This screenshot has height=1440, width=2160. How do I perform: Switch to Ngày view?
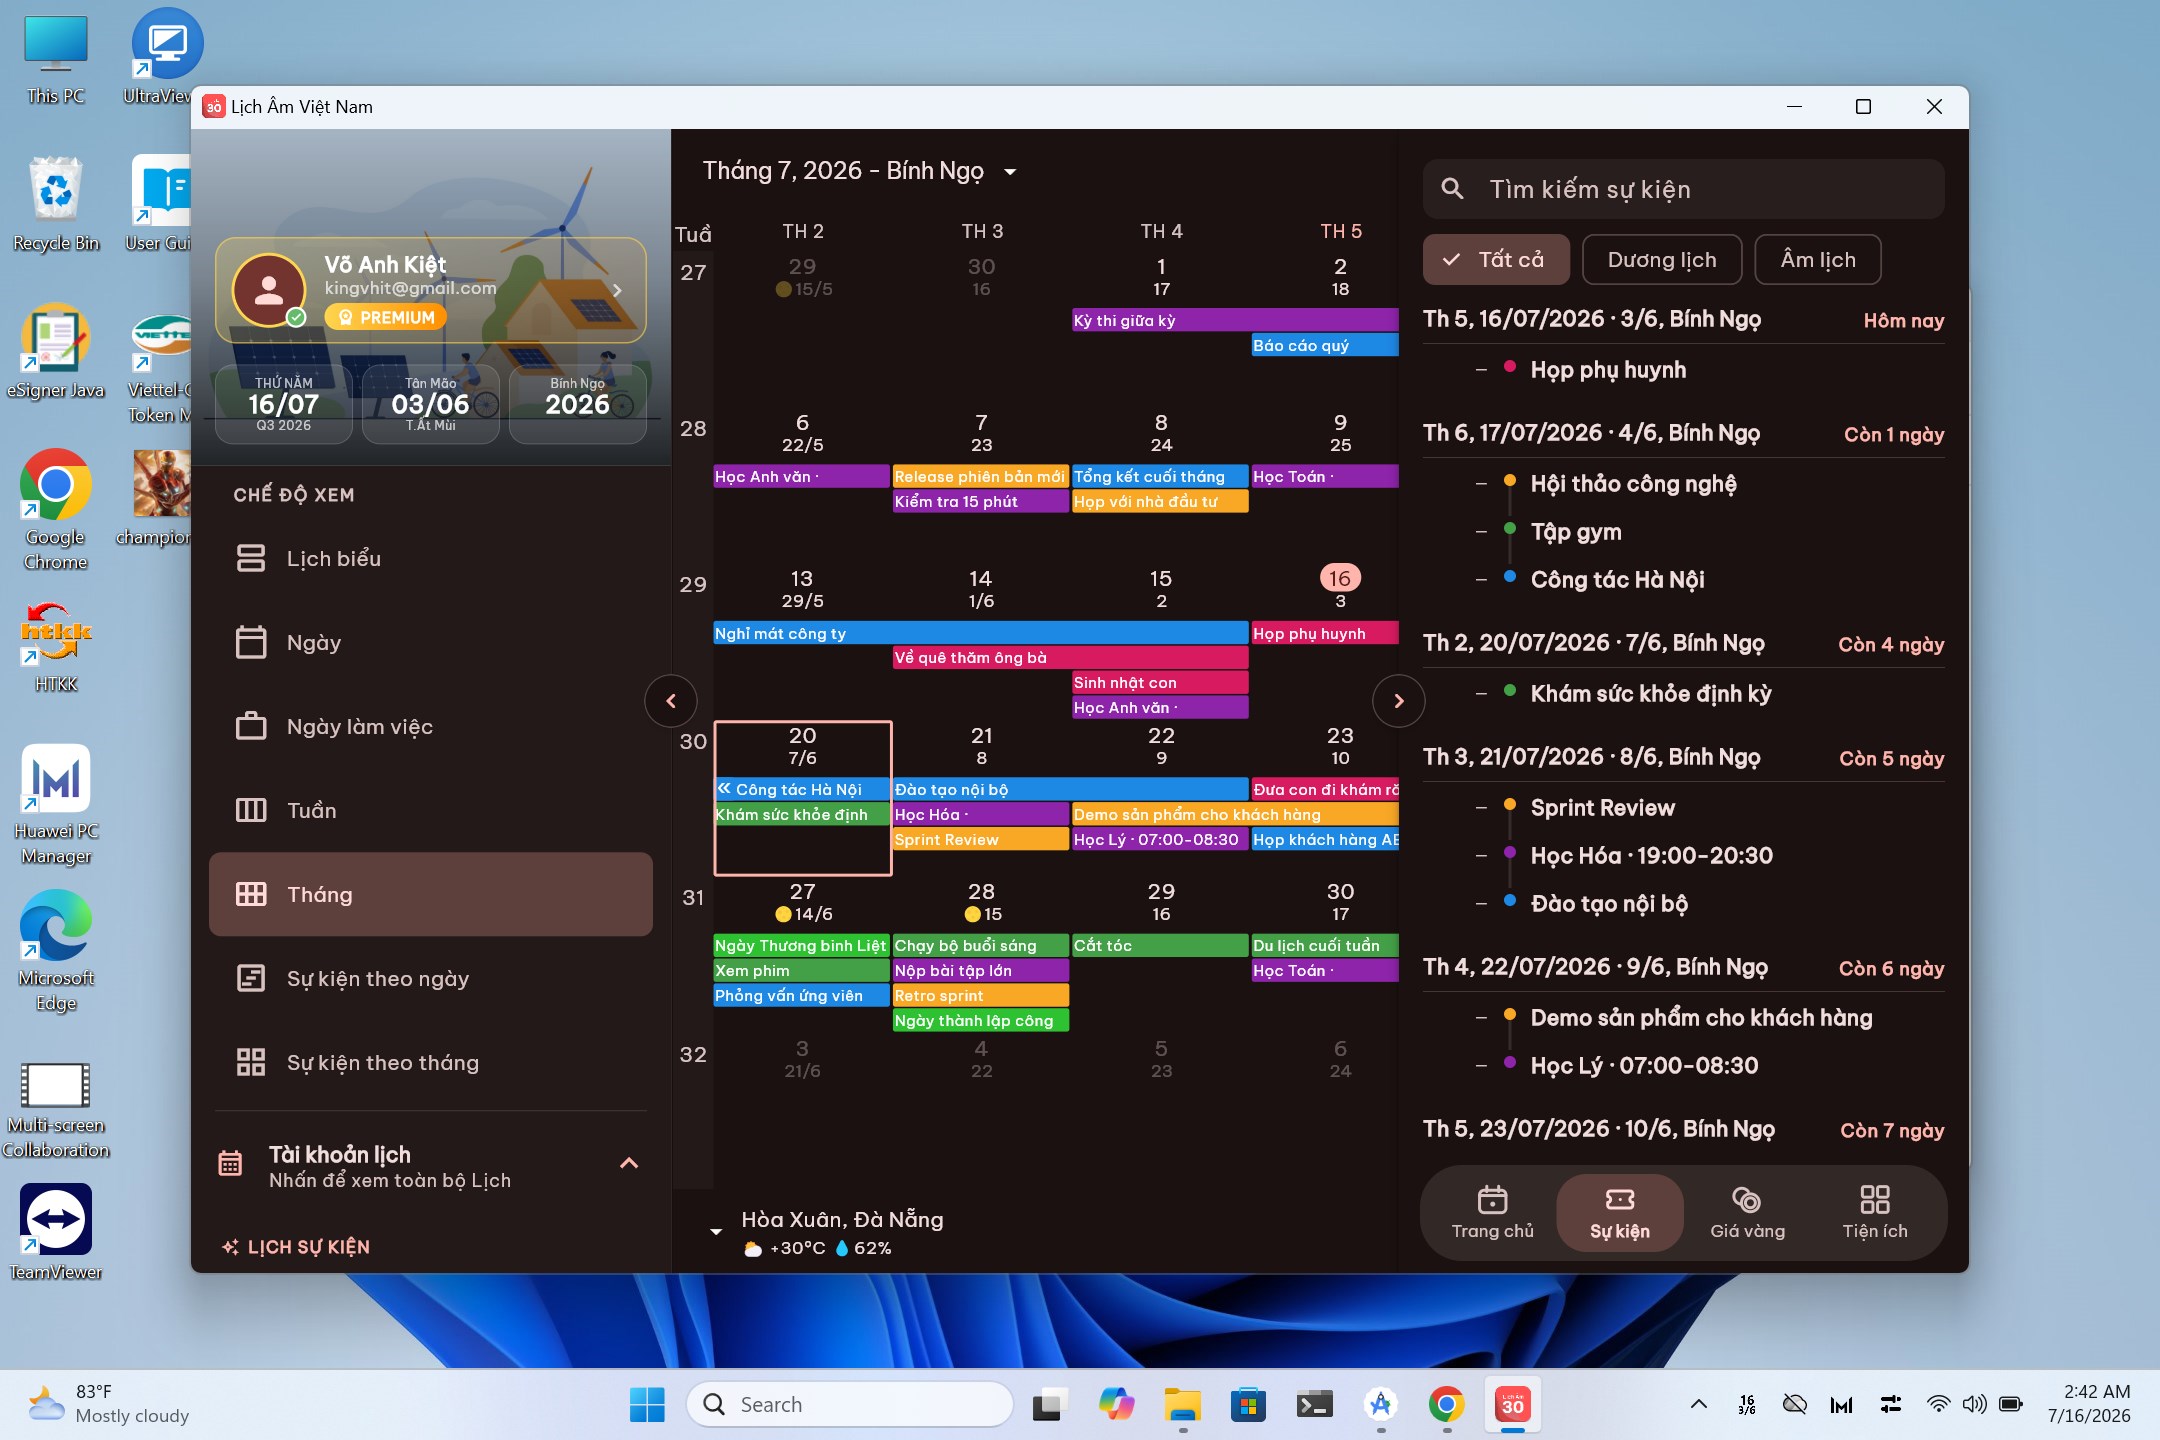pyautogui.click(x=430, y=642)
